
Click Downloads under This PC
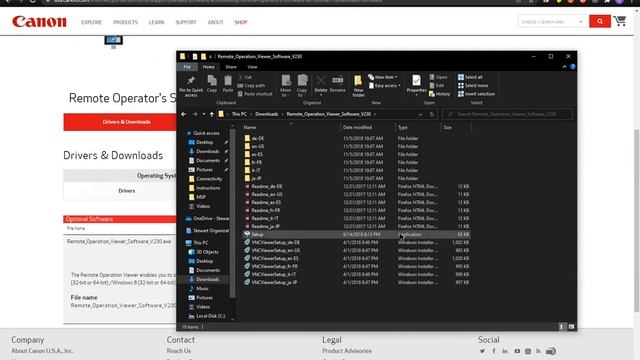(207, 279)
